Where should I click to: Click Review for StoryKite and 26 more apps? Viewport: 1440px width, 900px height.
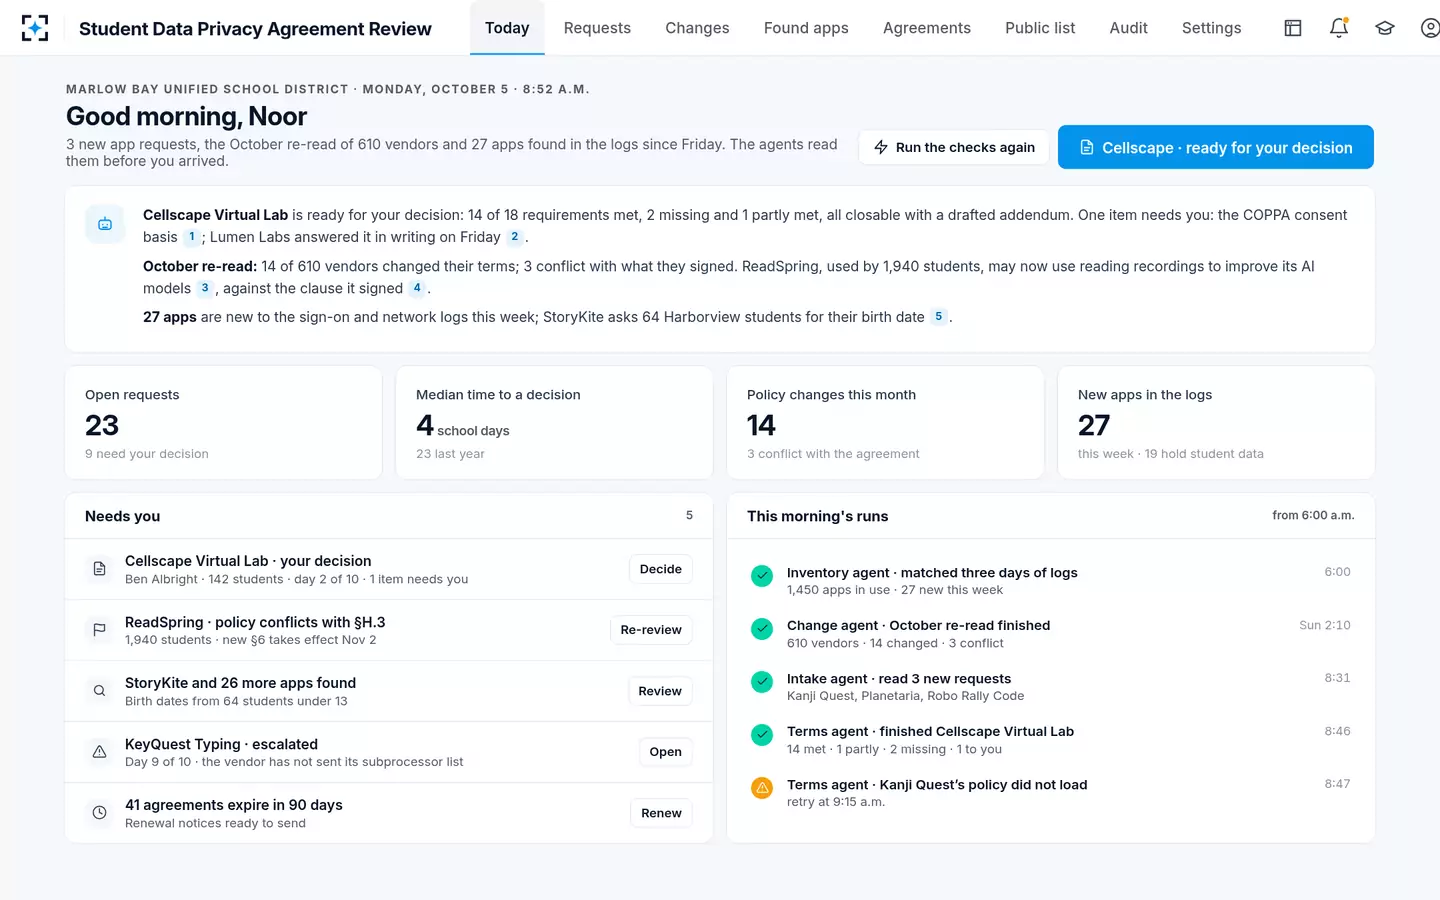[660, 691]
